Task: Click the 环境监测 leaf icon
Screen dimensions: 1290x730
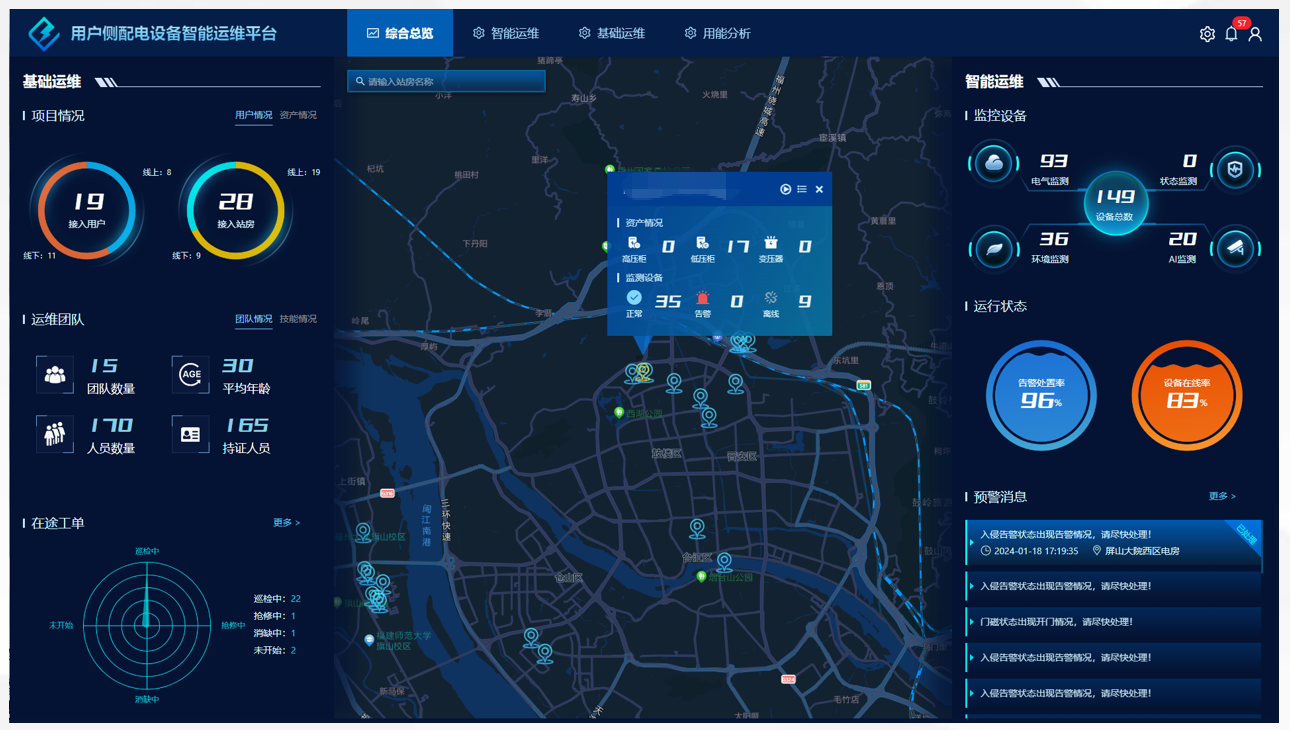Action: pos(994,248)
